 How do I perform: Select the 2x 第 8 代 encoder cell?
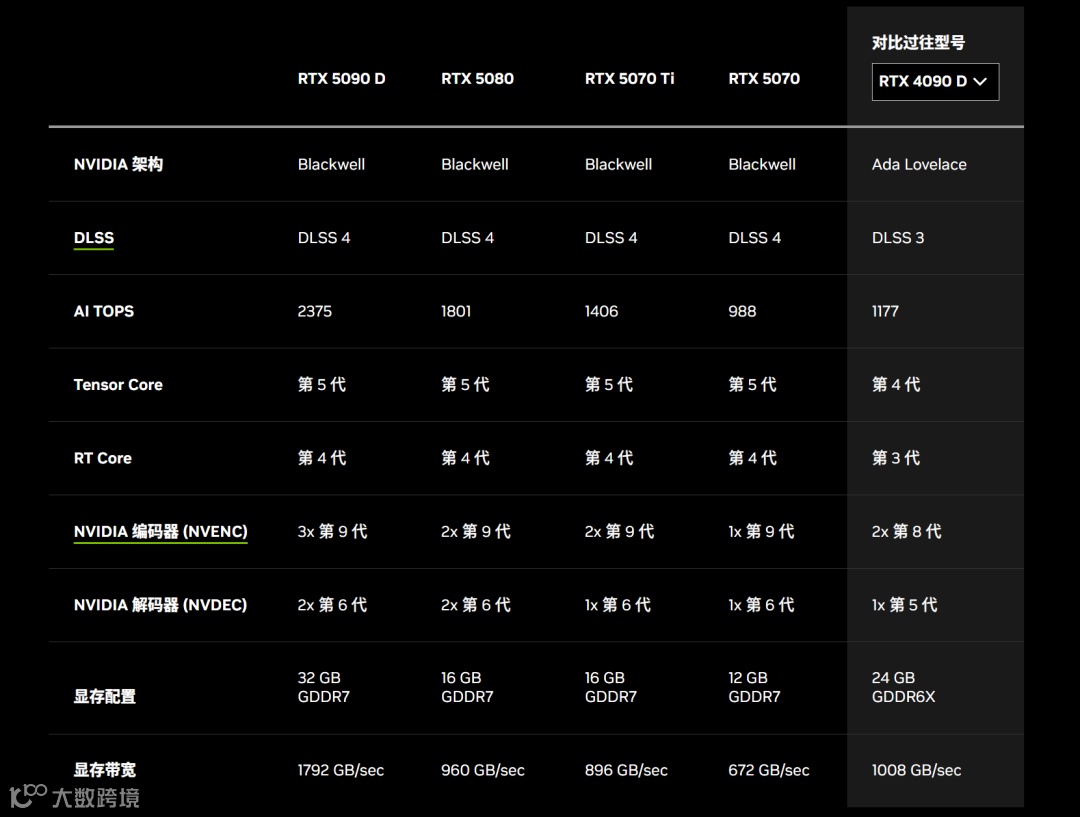point(906,532)
